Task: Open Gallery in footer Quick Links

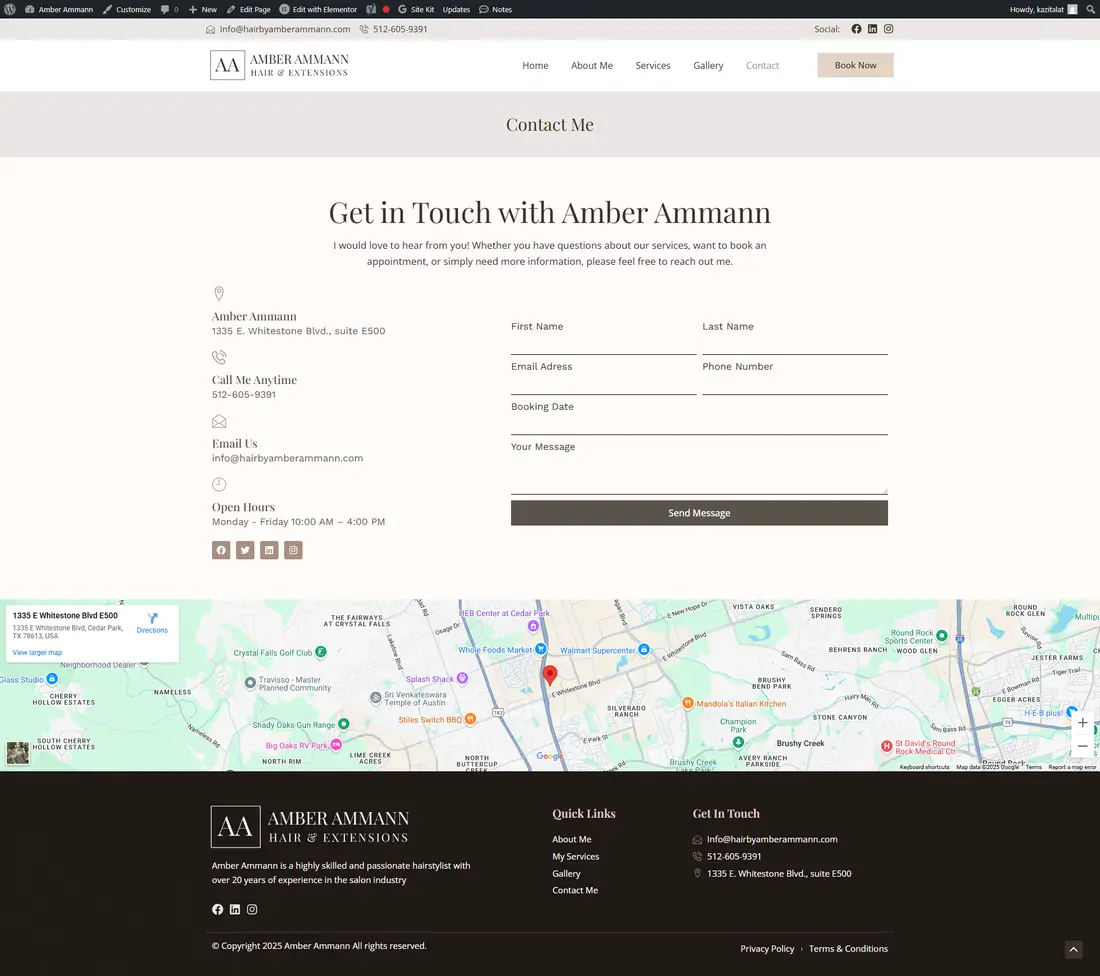Action: 566,874
